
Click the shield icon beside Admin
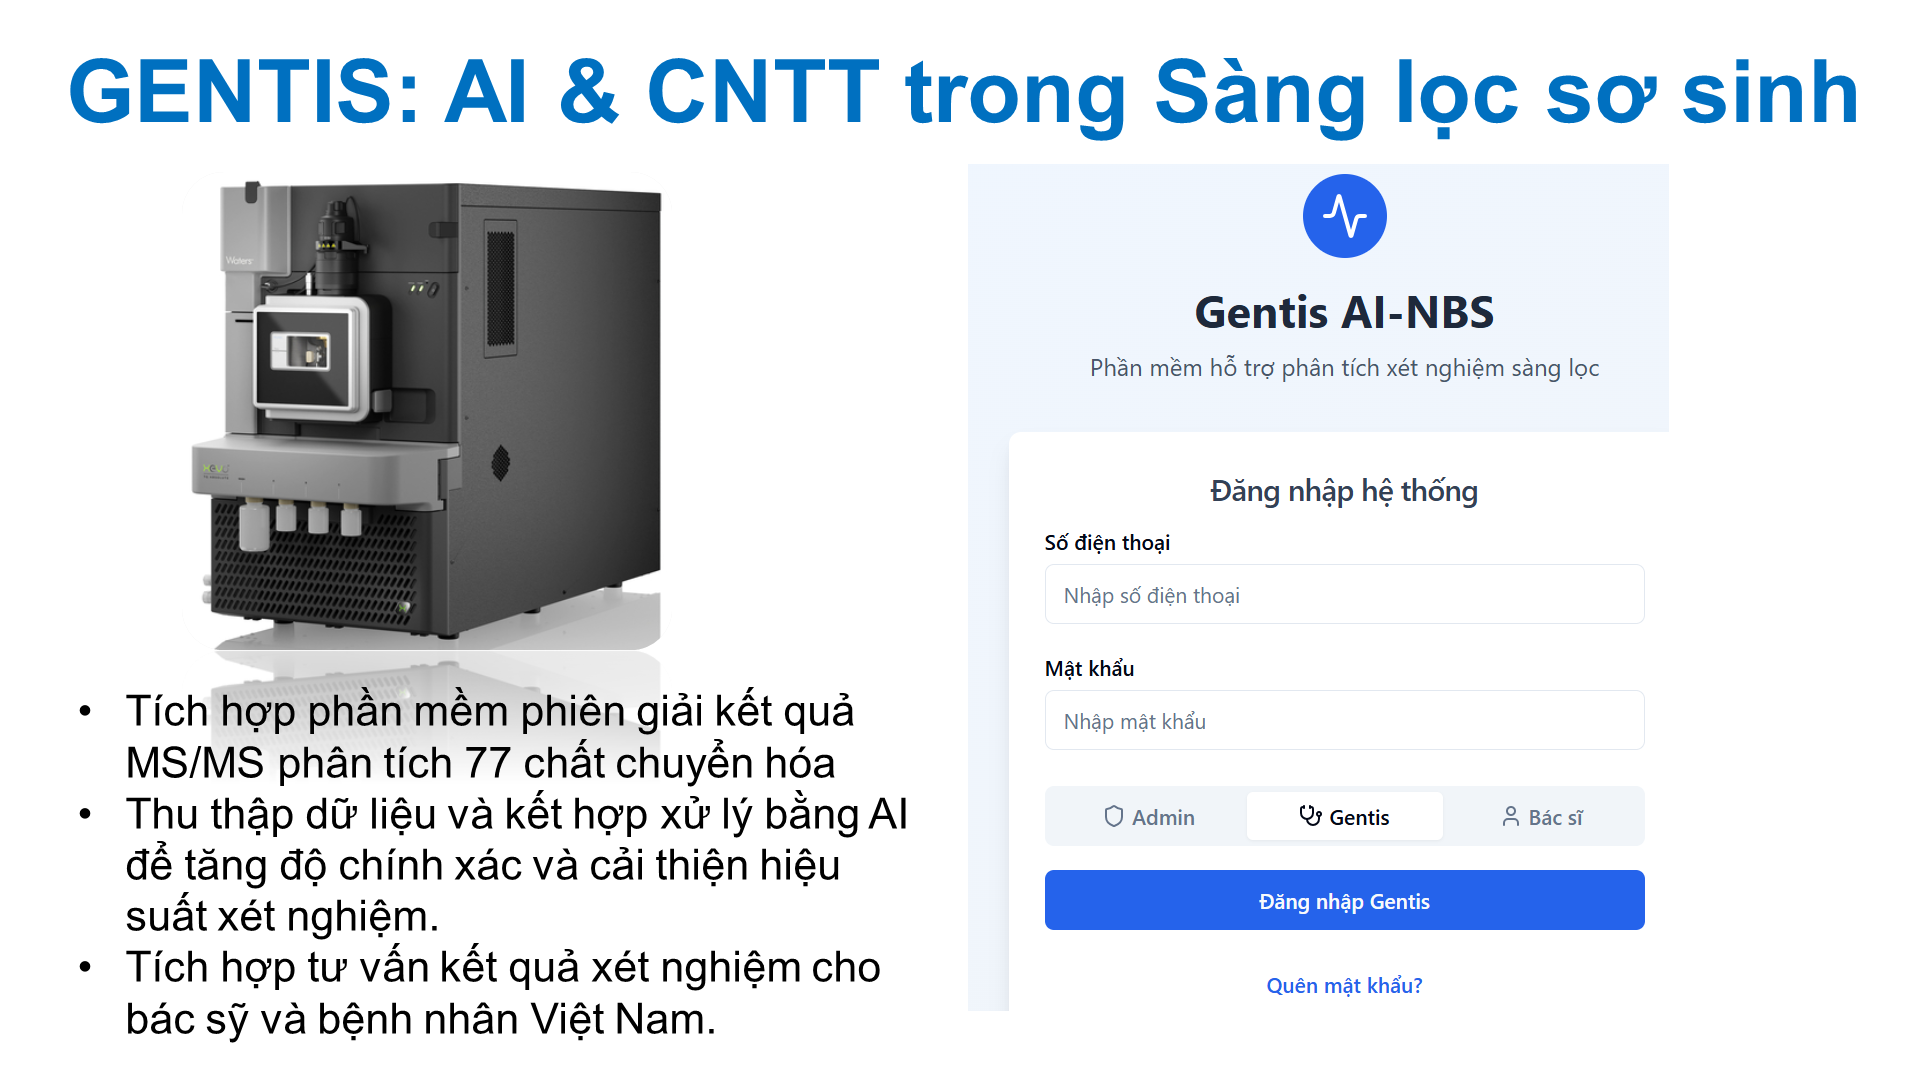pyautogui.click(x=1113, y=817)
